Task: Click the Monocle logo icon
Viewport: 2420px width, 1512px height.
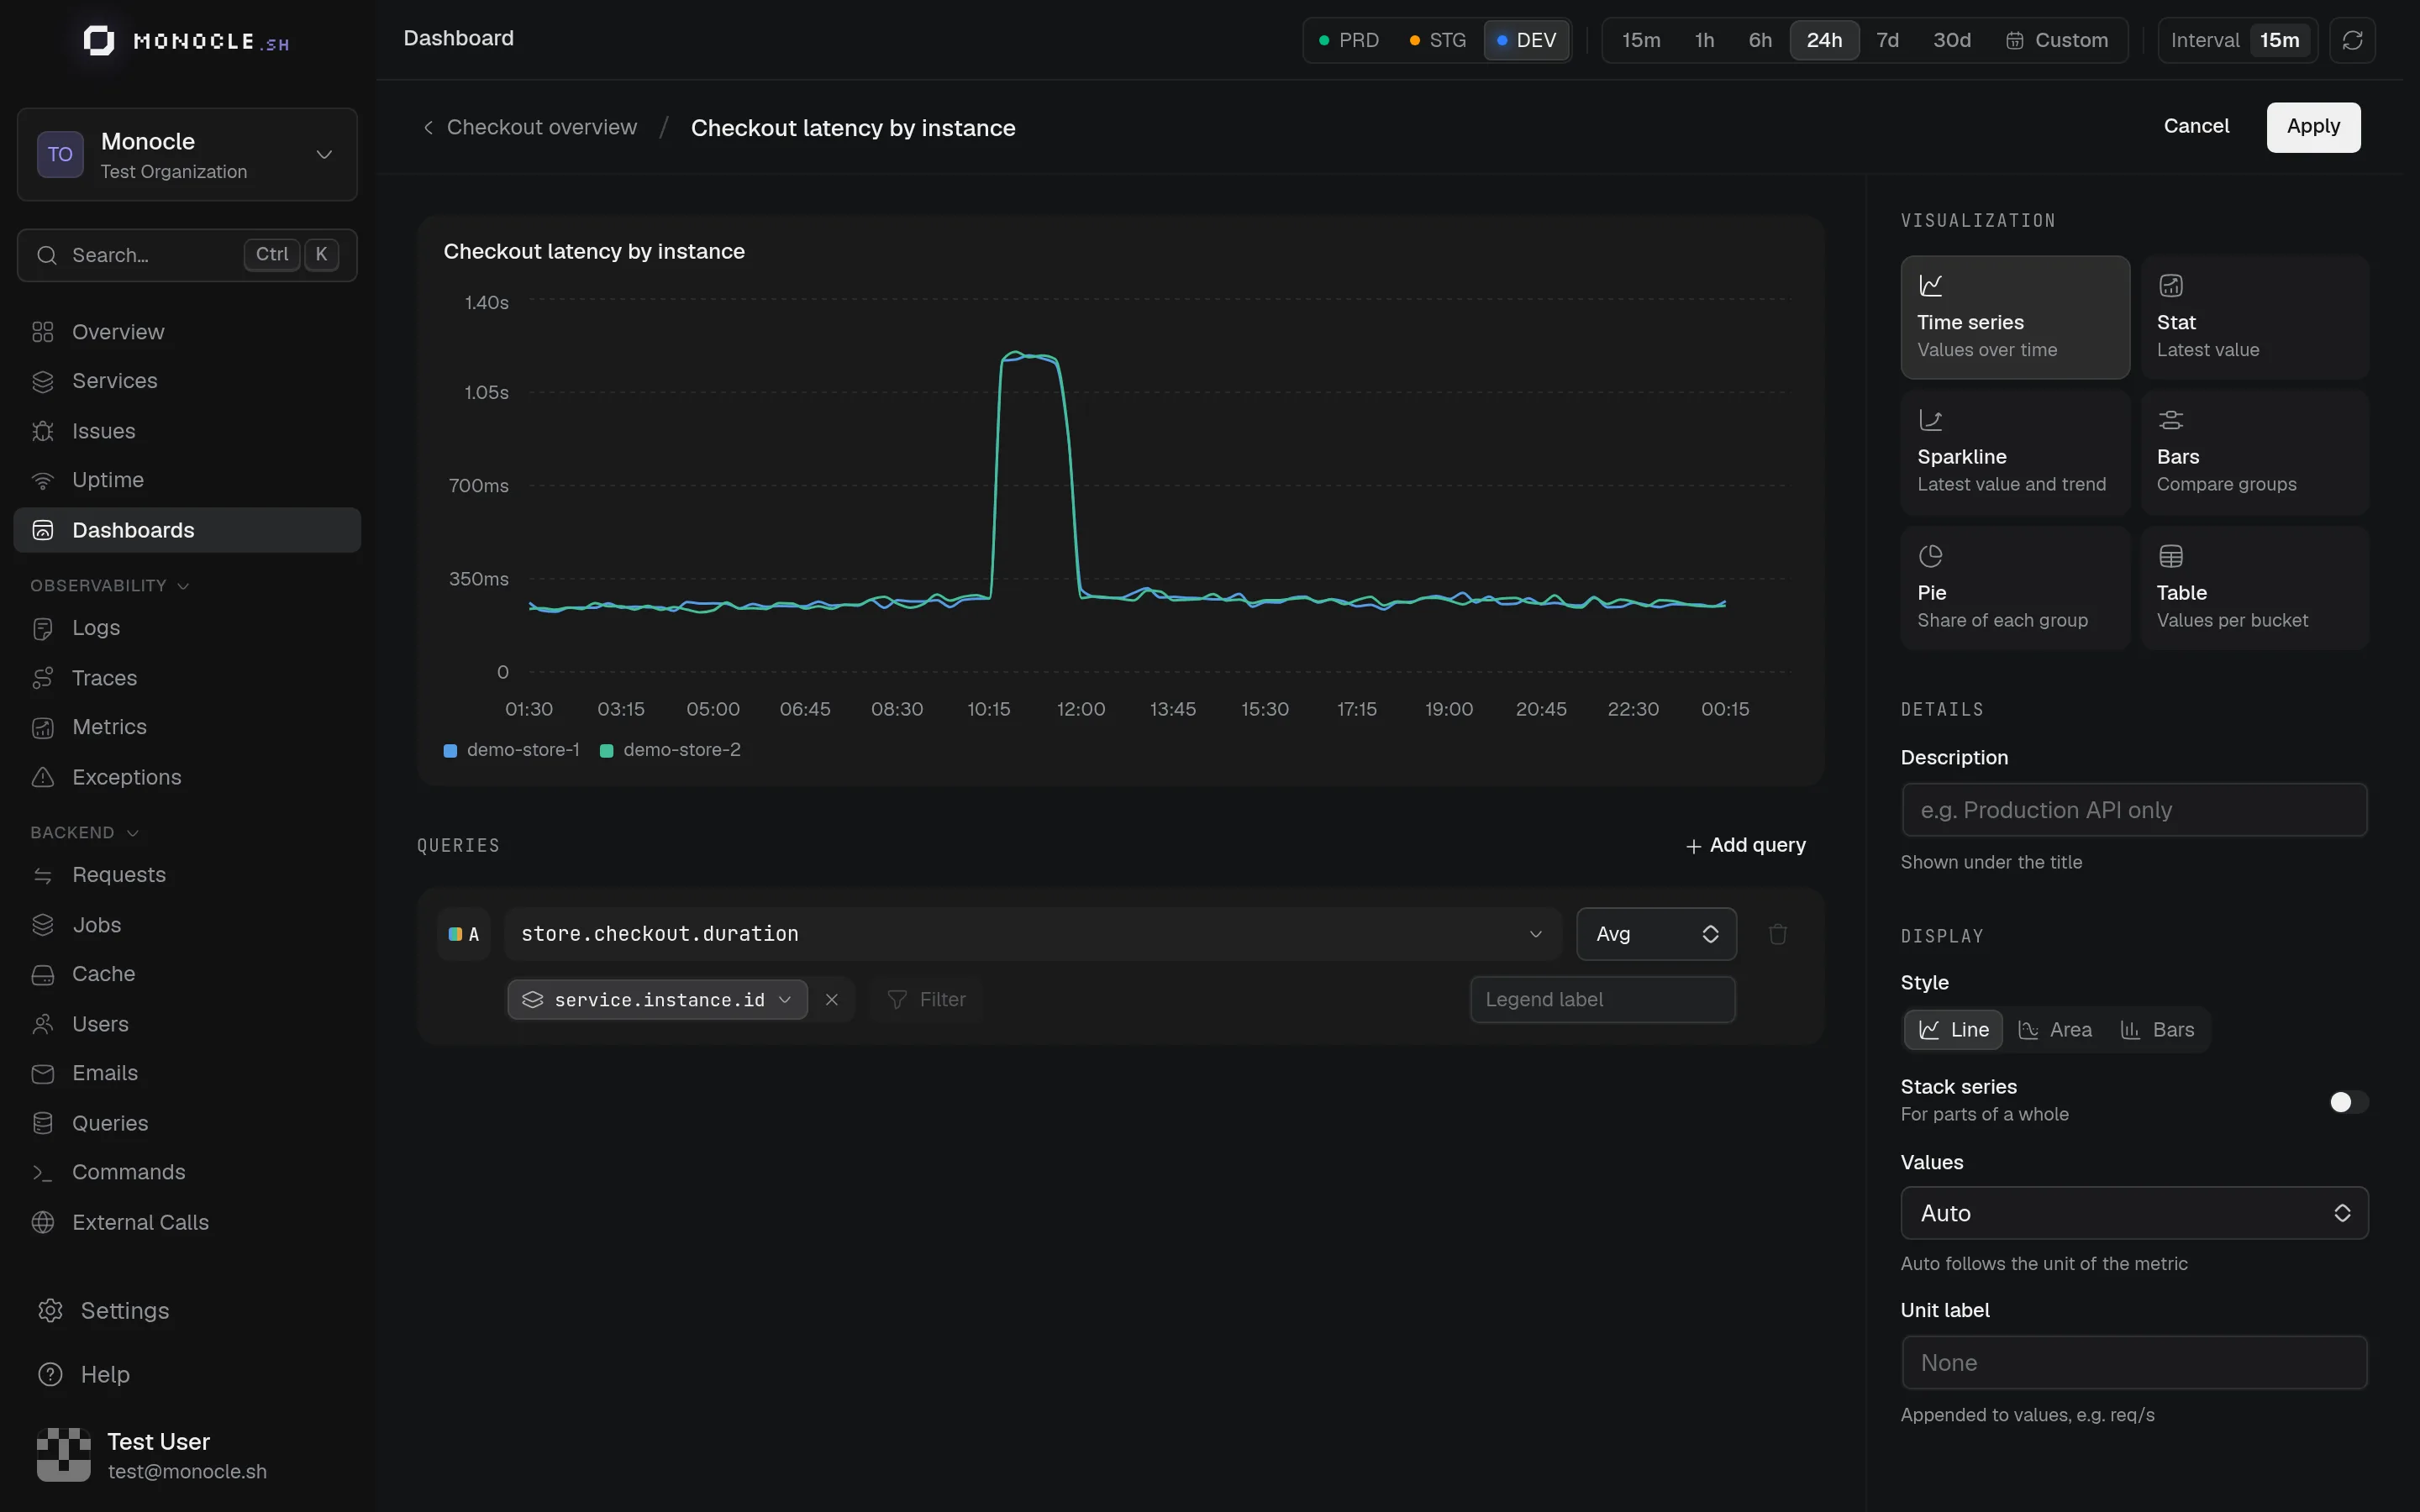Action: (x=98, y=41)
